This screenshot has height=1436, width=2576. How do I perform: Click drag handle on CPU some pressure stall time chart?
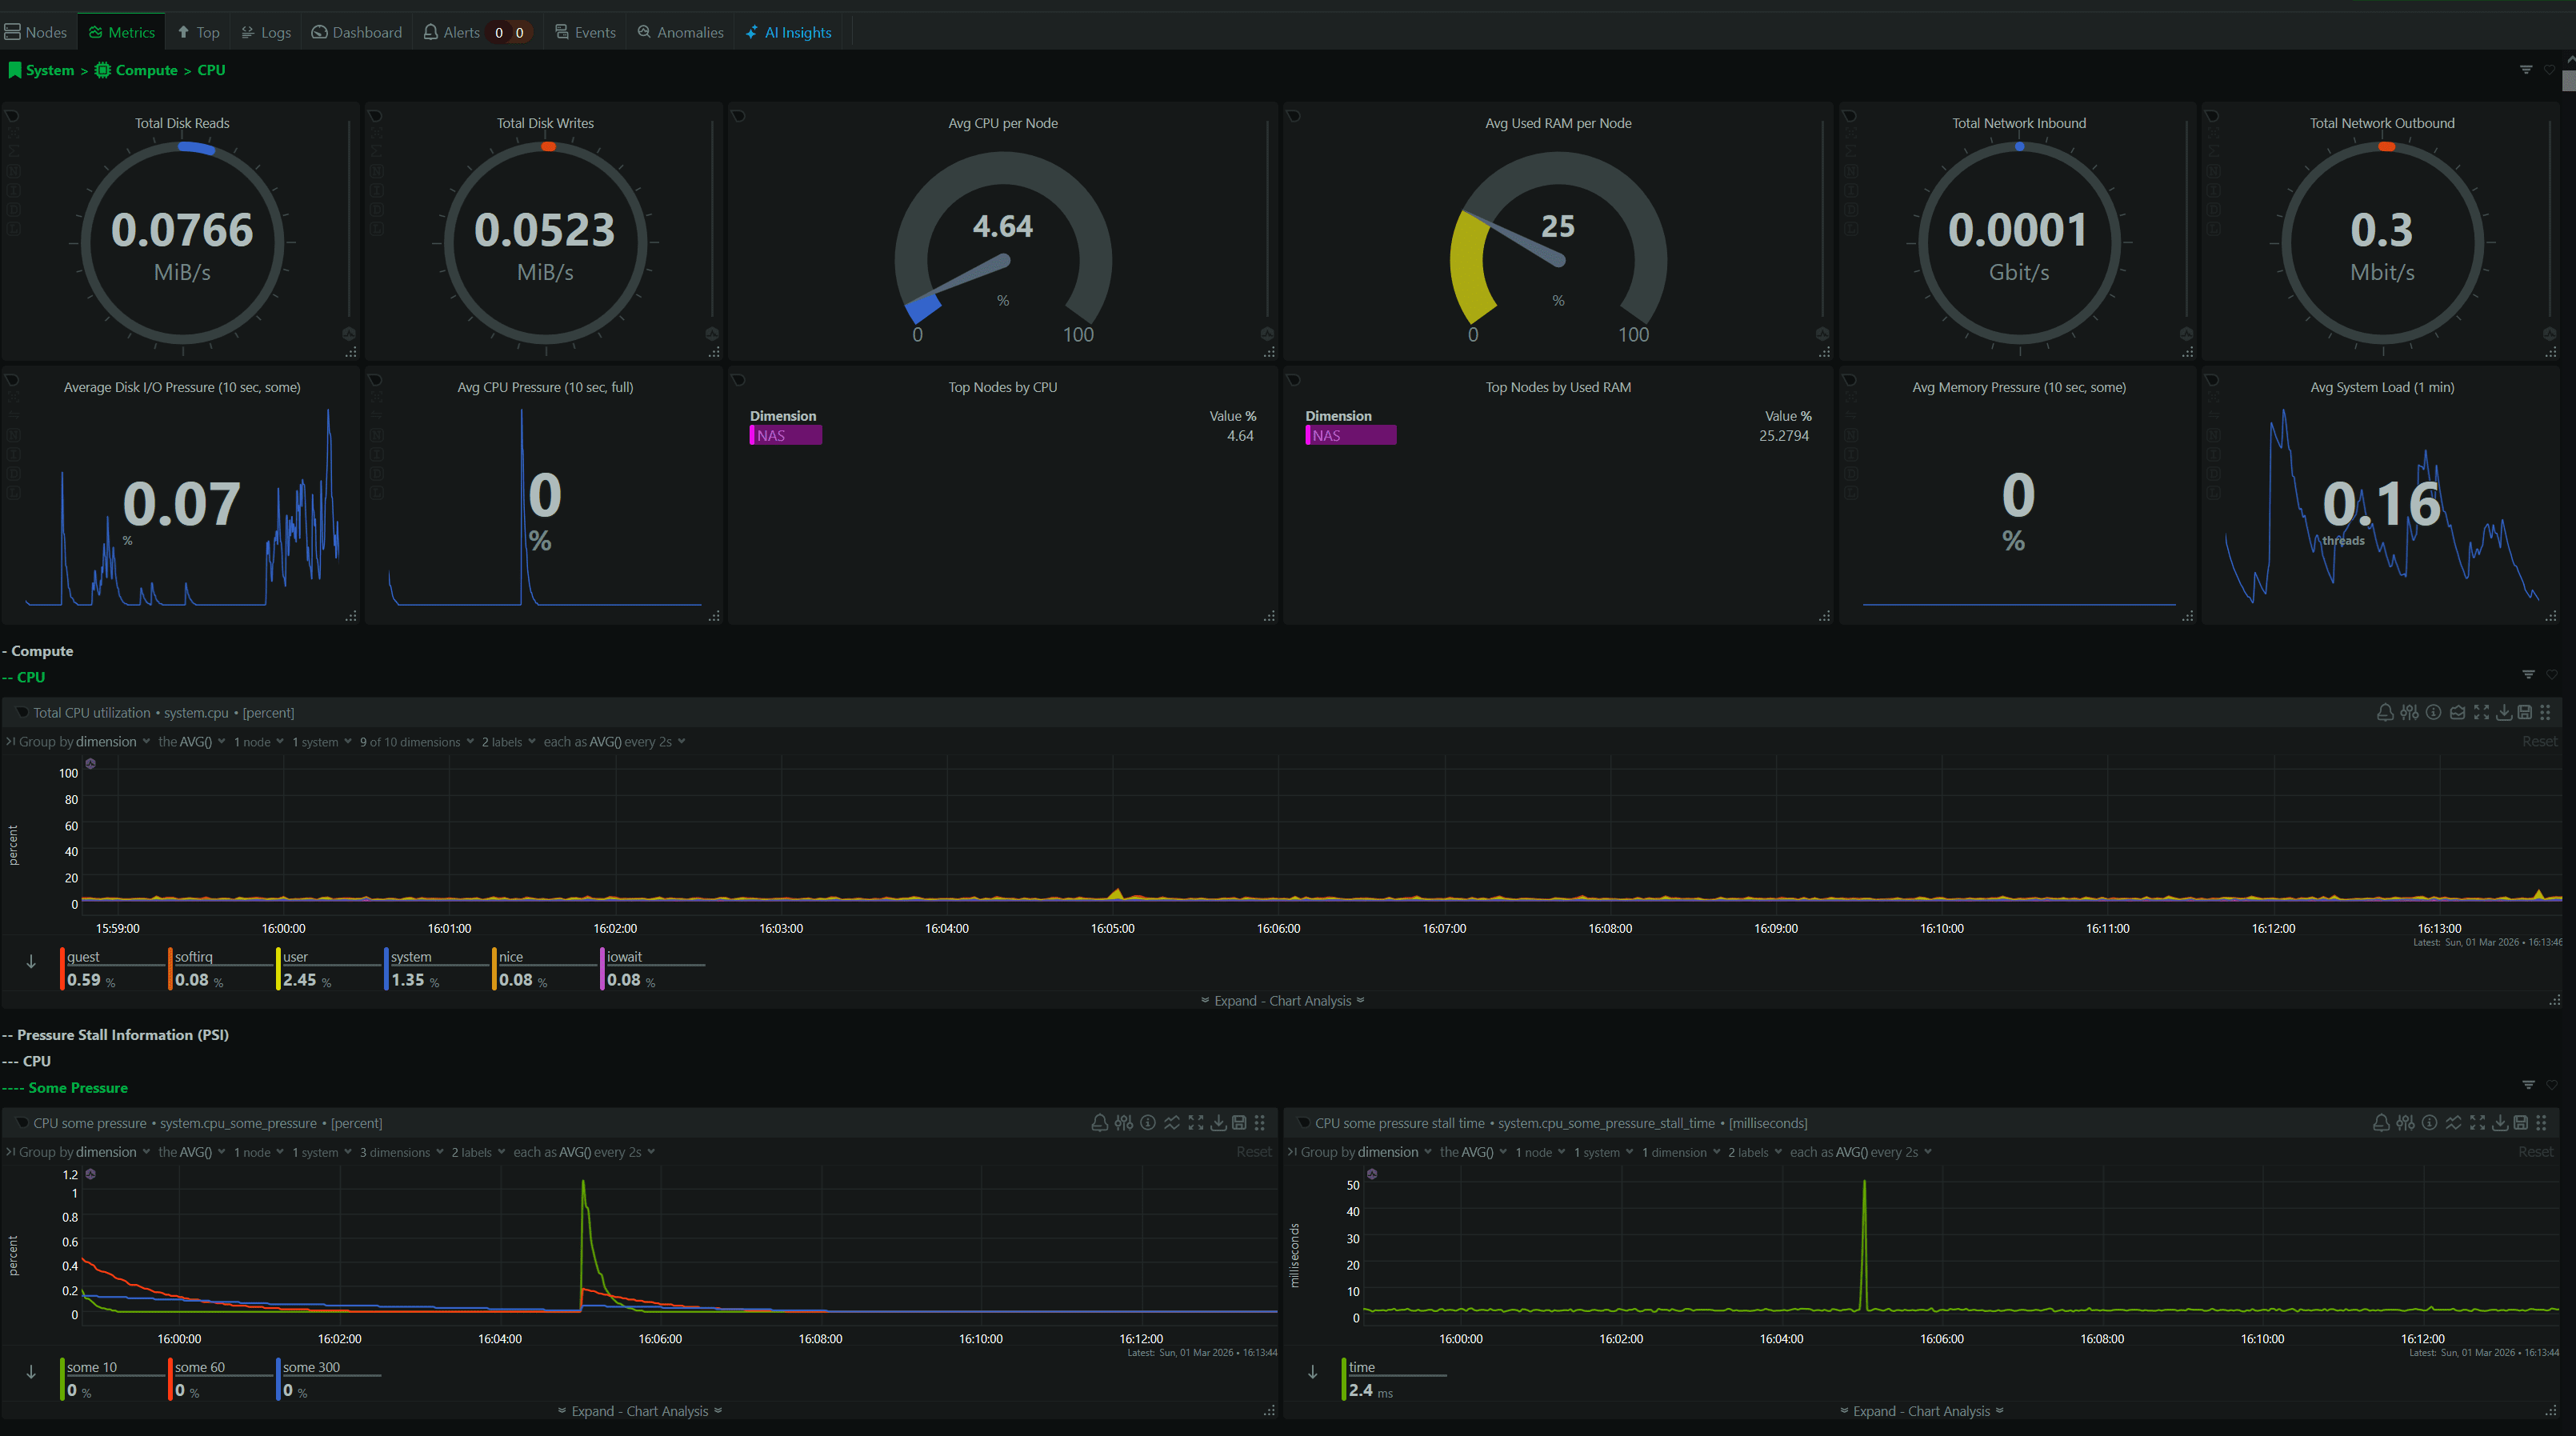point(2541,1123)
